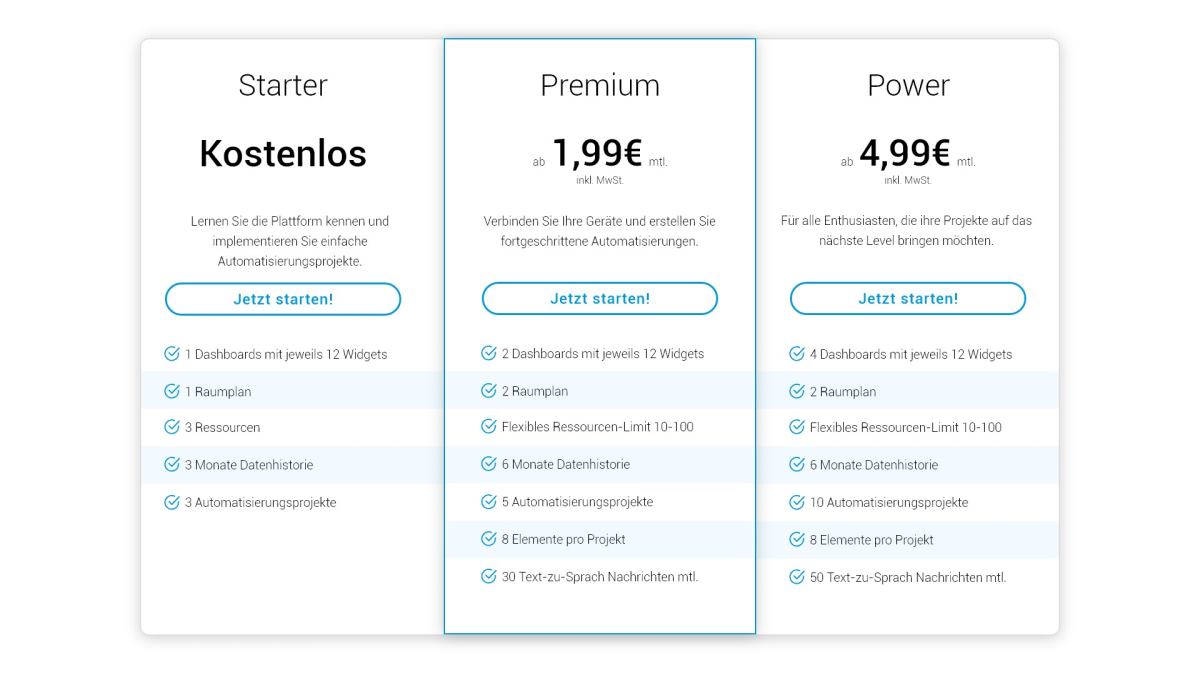The width and height of the screenshot is (1200, 675).
Task: Click the checkmark next to "10 Automatisierungsprojekte"
Action: point(795,501)
